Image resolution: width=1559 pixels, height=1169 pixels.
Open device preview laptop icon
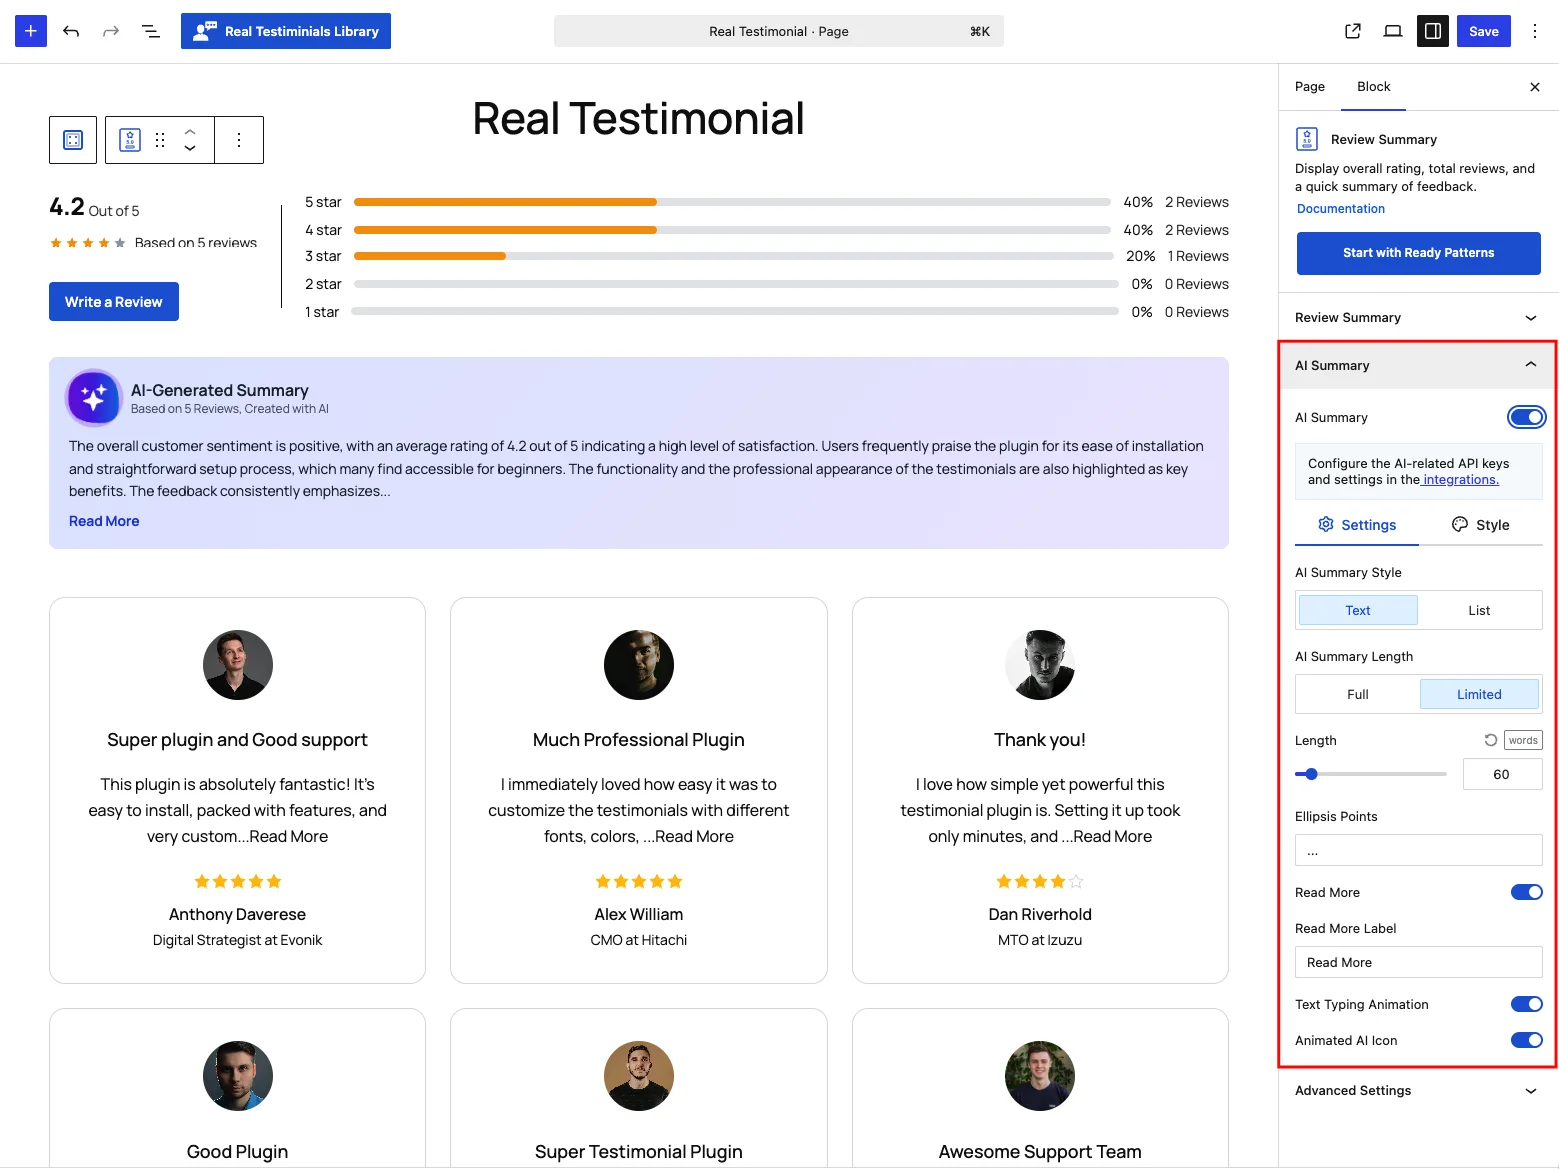1393,31
